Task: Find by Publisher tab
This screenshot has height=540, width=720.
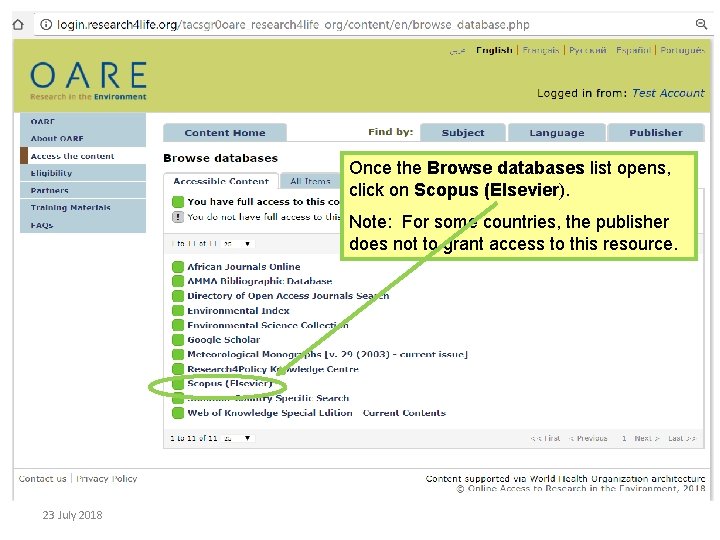Action: click(656, 133)
